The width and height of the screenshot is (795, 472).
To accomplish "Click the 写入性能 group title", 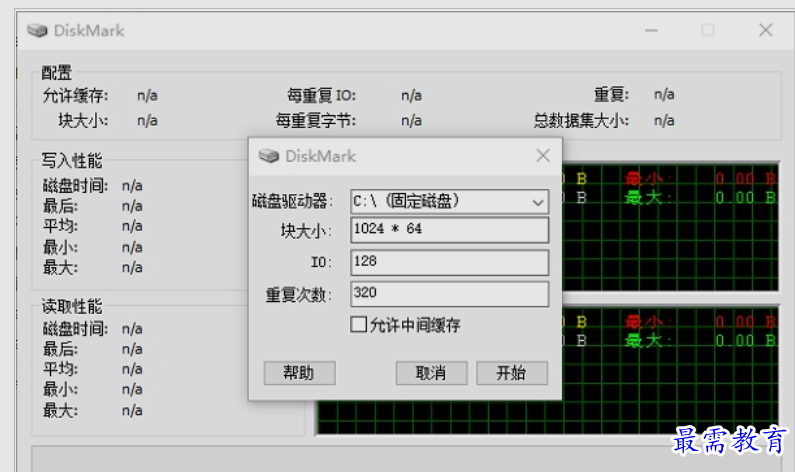I will click(x=72, y=161).
